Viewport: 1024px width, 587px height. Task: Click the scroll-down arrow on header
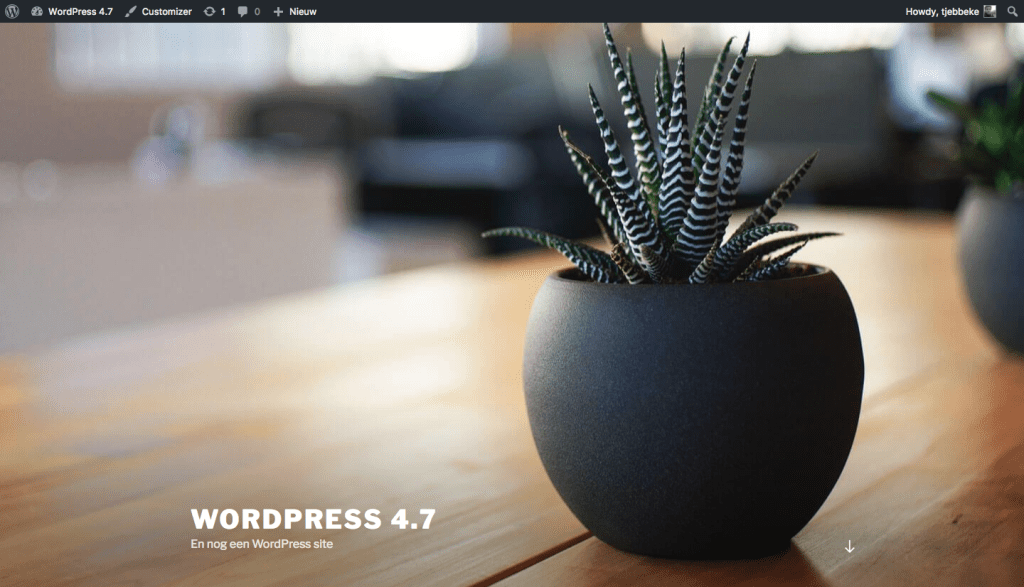pyautogui.click(x=850, y=547)
